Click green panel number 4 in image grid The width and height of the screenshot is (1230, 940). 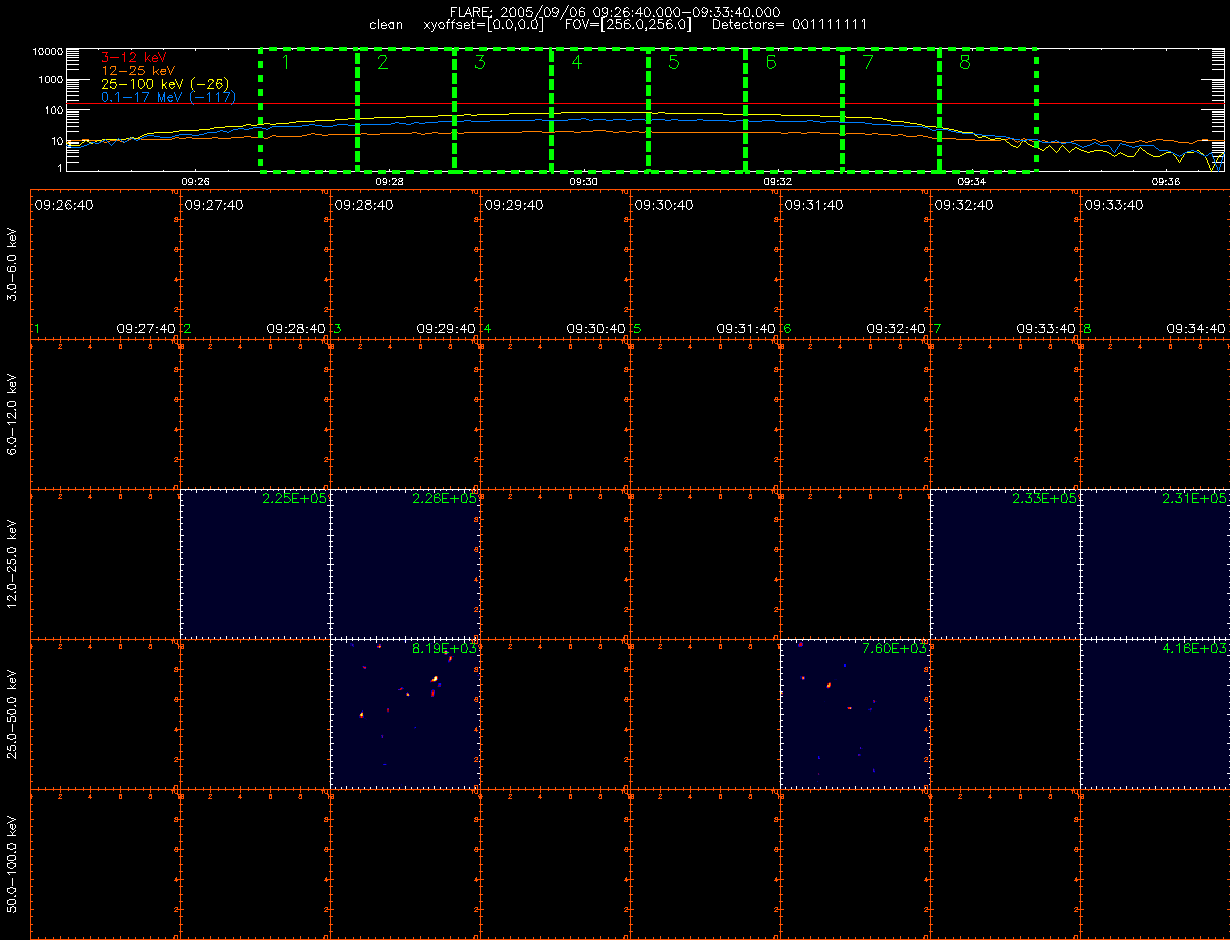[487, 329]
